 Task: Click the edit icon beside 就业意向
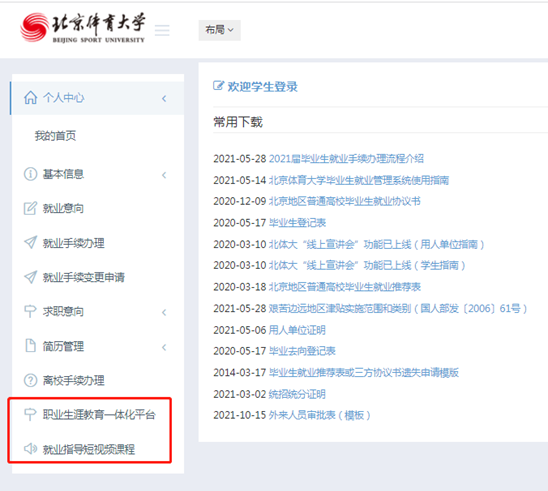30,208
